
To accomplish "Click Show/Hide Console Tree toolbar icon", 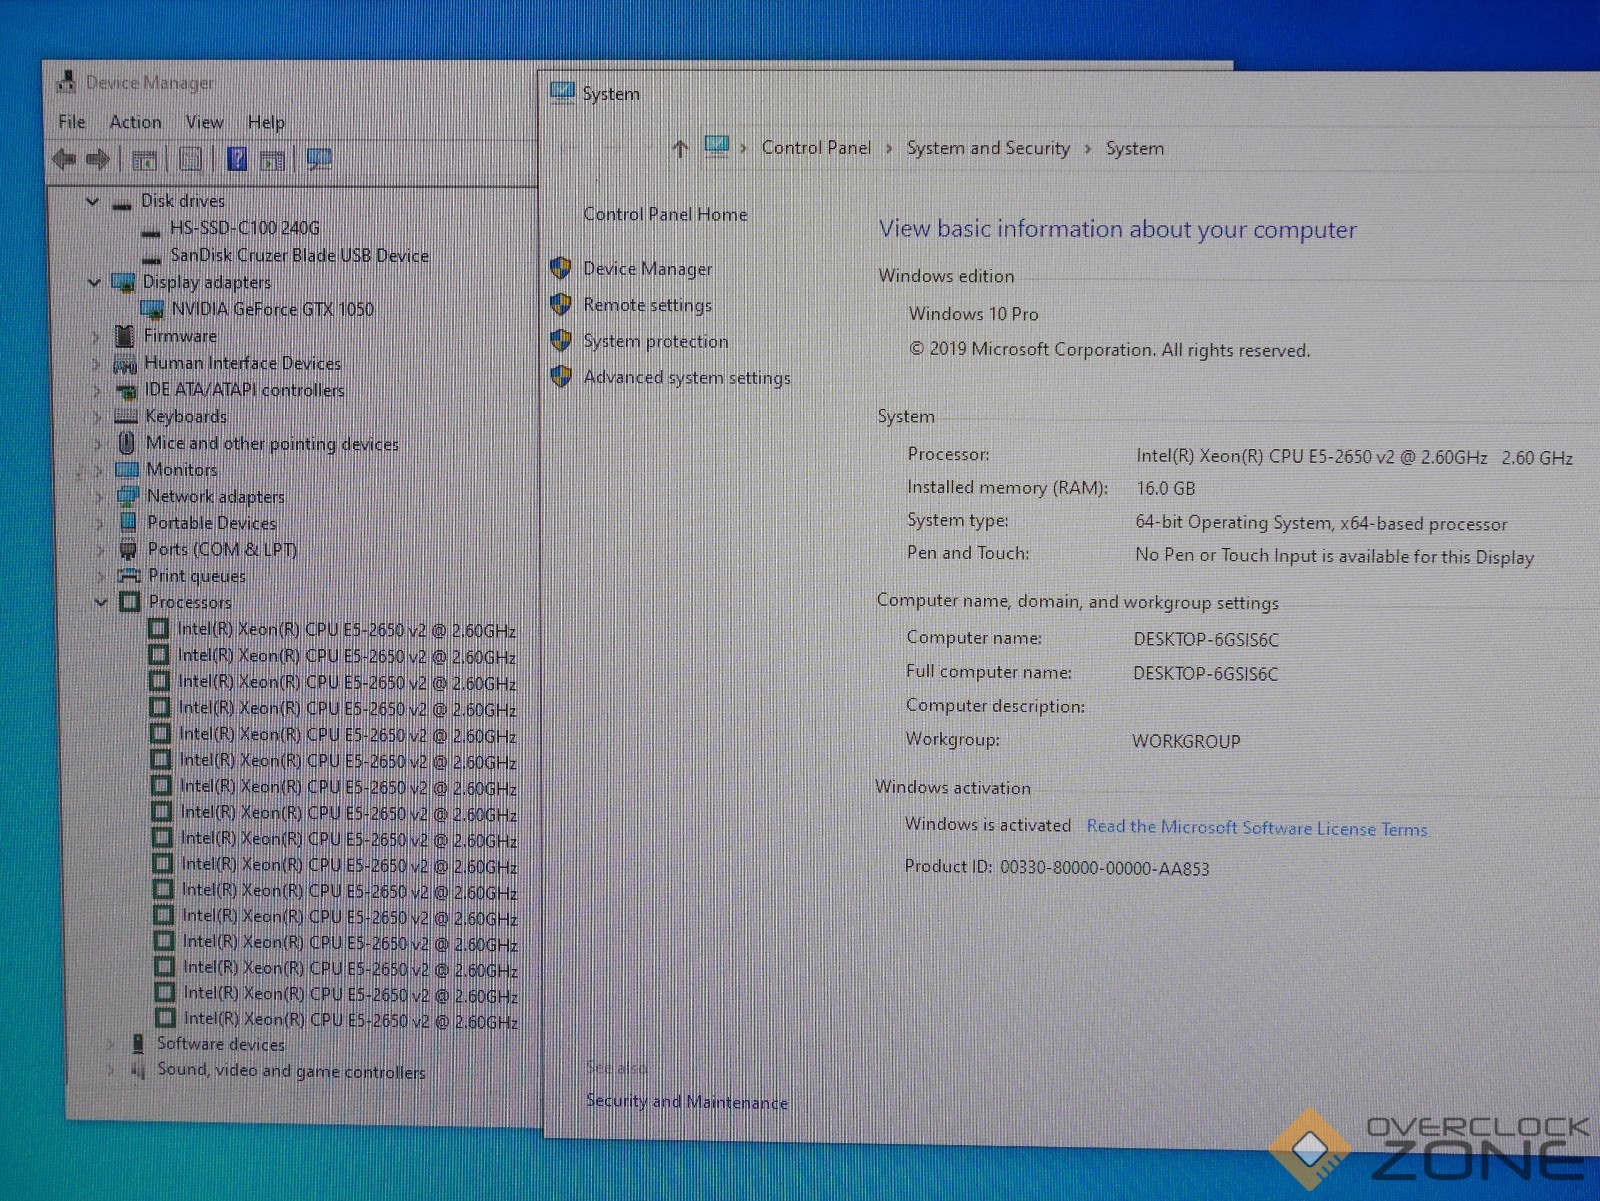I will pyautogui.click(x=144, y=160).
